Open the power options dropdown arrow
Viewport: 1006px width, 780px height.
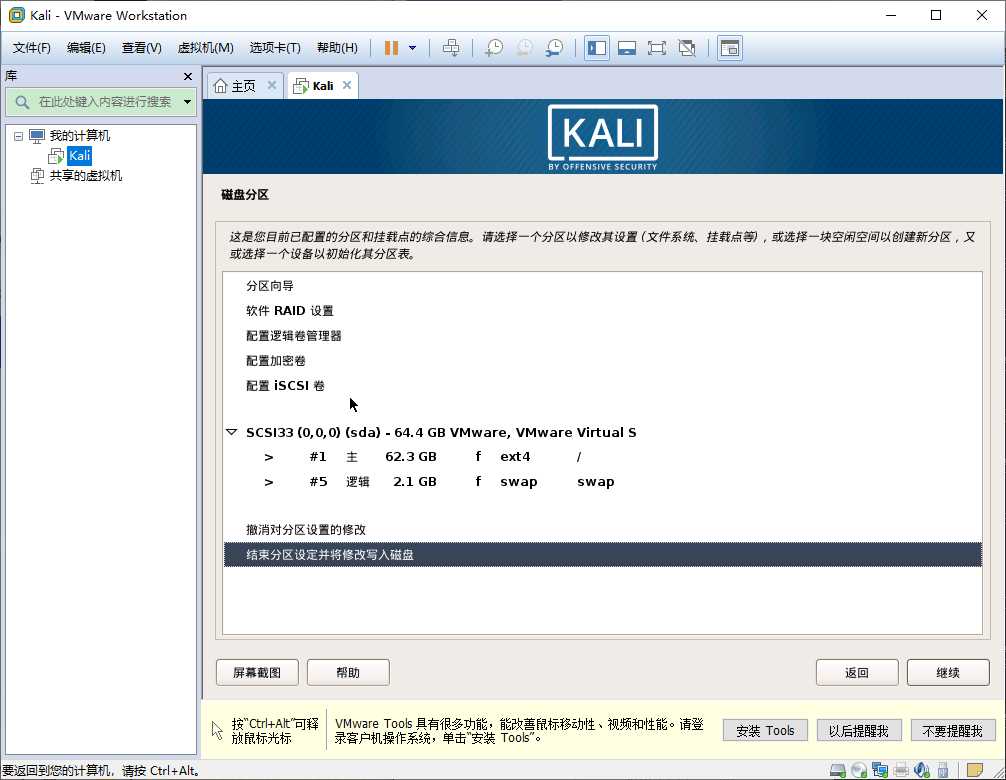(413, 48)
